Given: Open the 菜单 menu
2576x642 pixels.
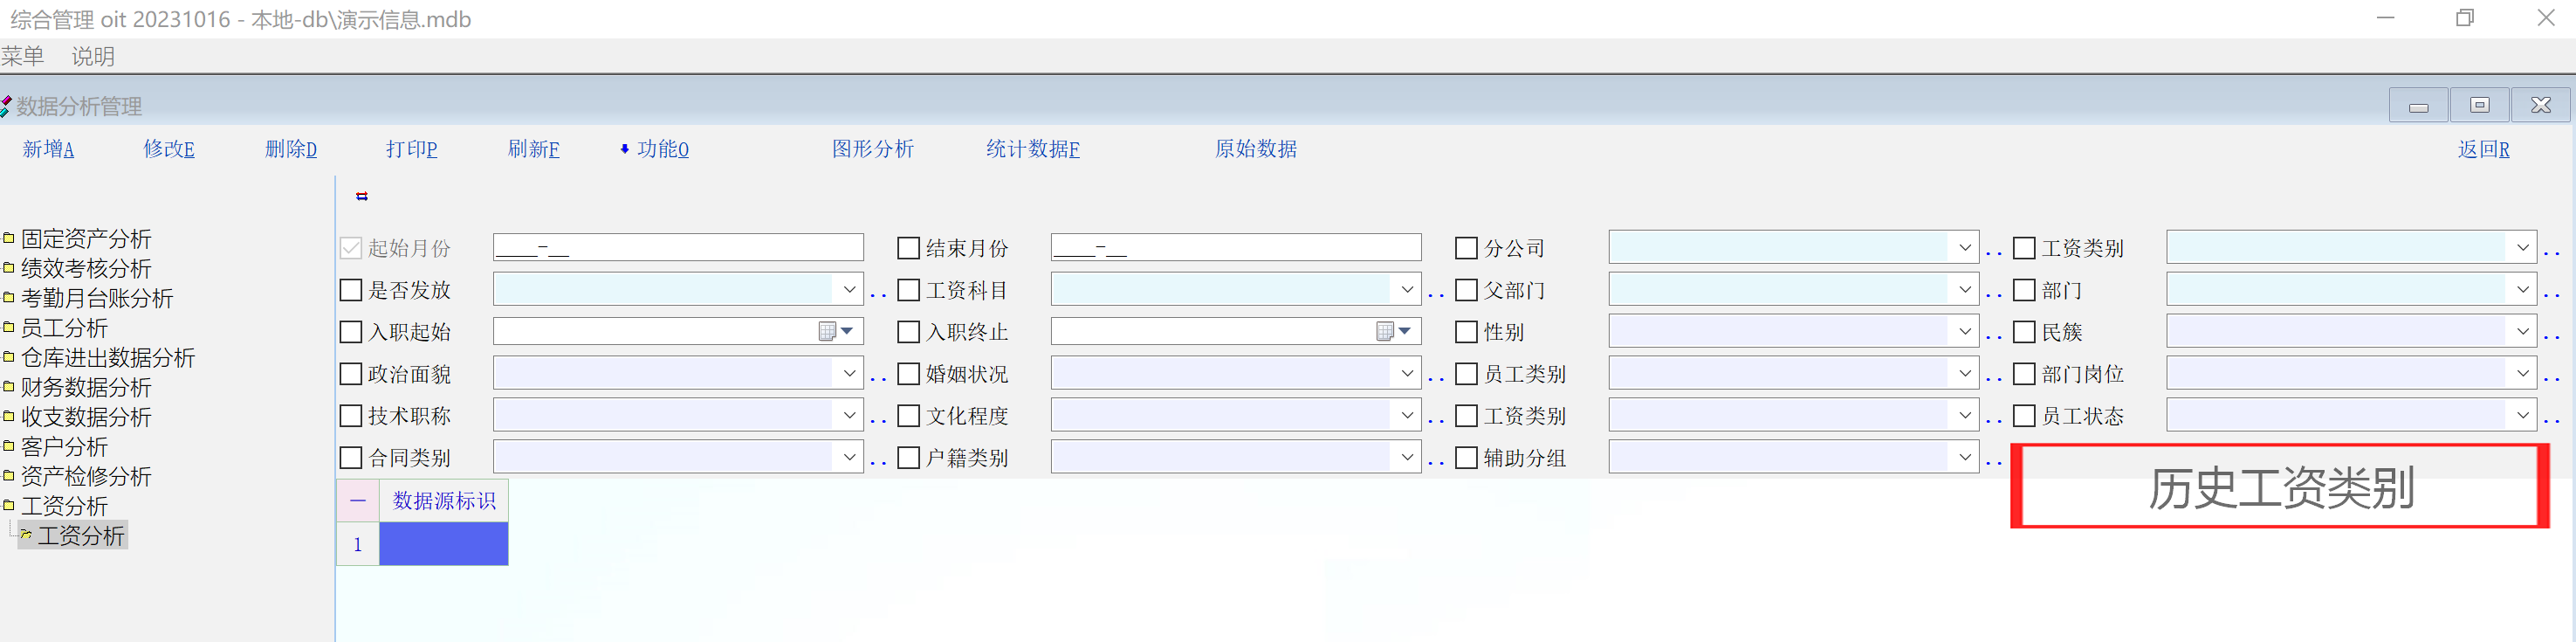Looking at the screenshot, I should tap(23, 56).
